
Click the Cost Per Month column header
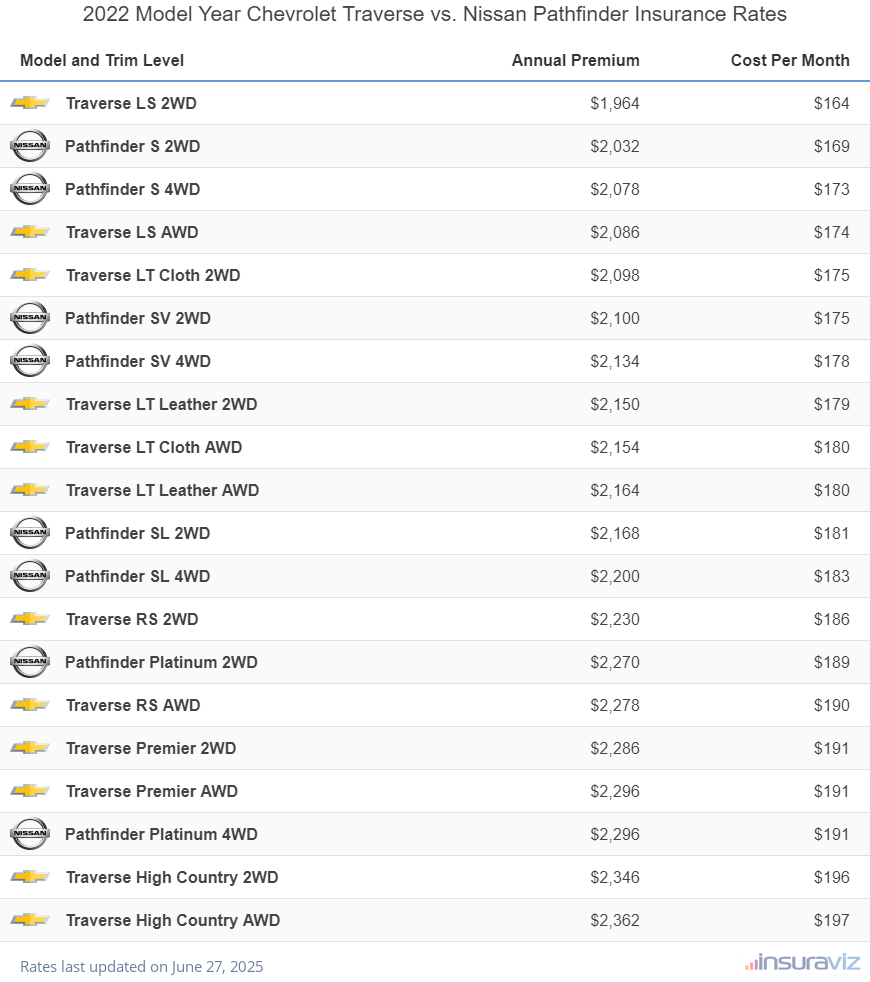pyautogui.click(x=790, y=61)
